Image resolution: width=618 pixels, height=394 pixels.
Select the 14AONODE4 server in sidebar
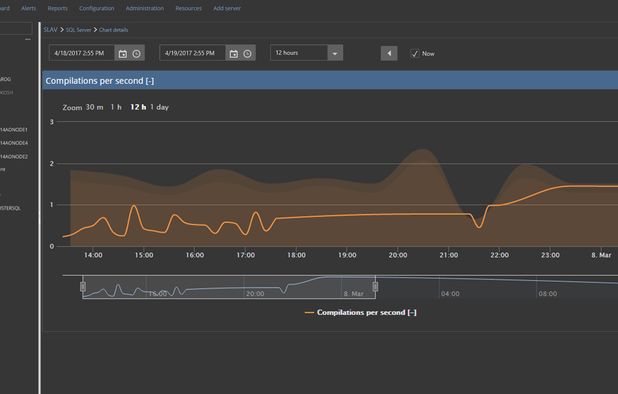click(x=14, y=143)
